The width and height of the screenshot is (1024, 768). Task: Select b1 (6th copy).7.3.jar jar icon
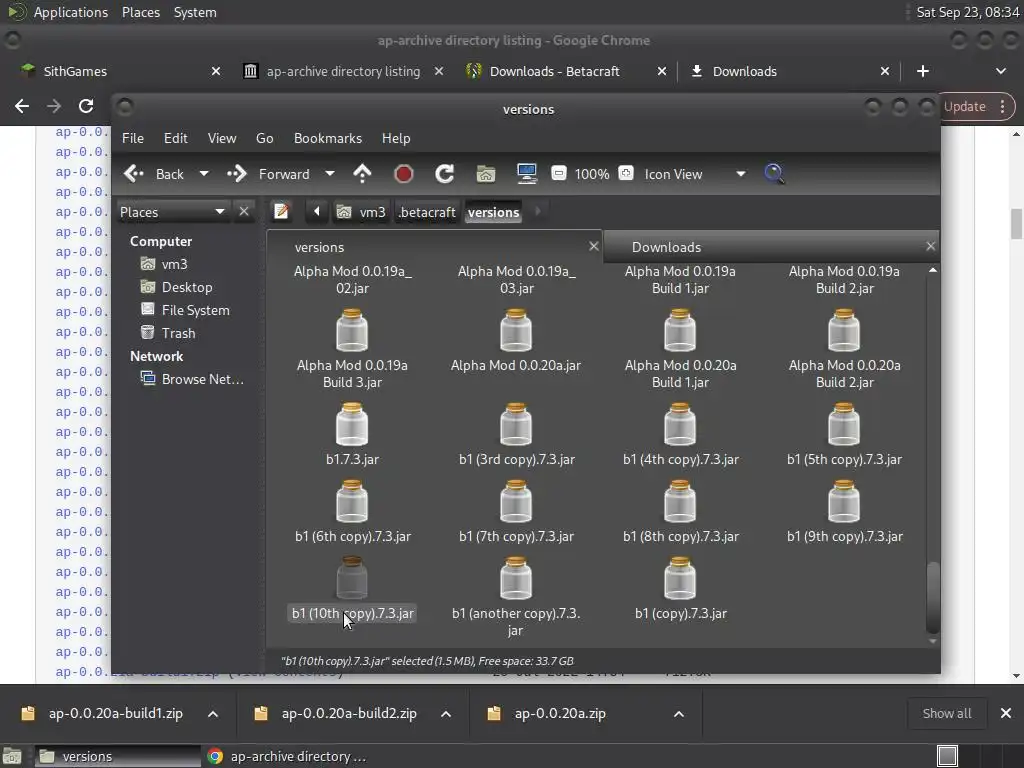(352, 502)
